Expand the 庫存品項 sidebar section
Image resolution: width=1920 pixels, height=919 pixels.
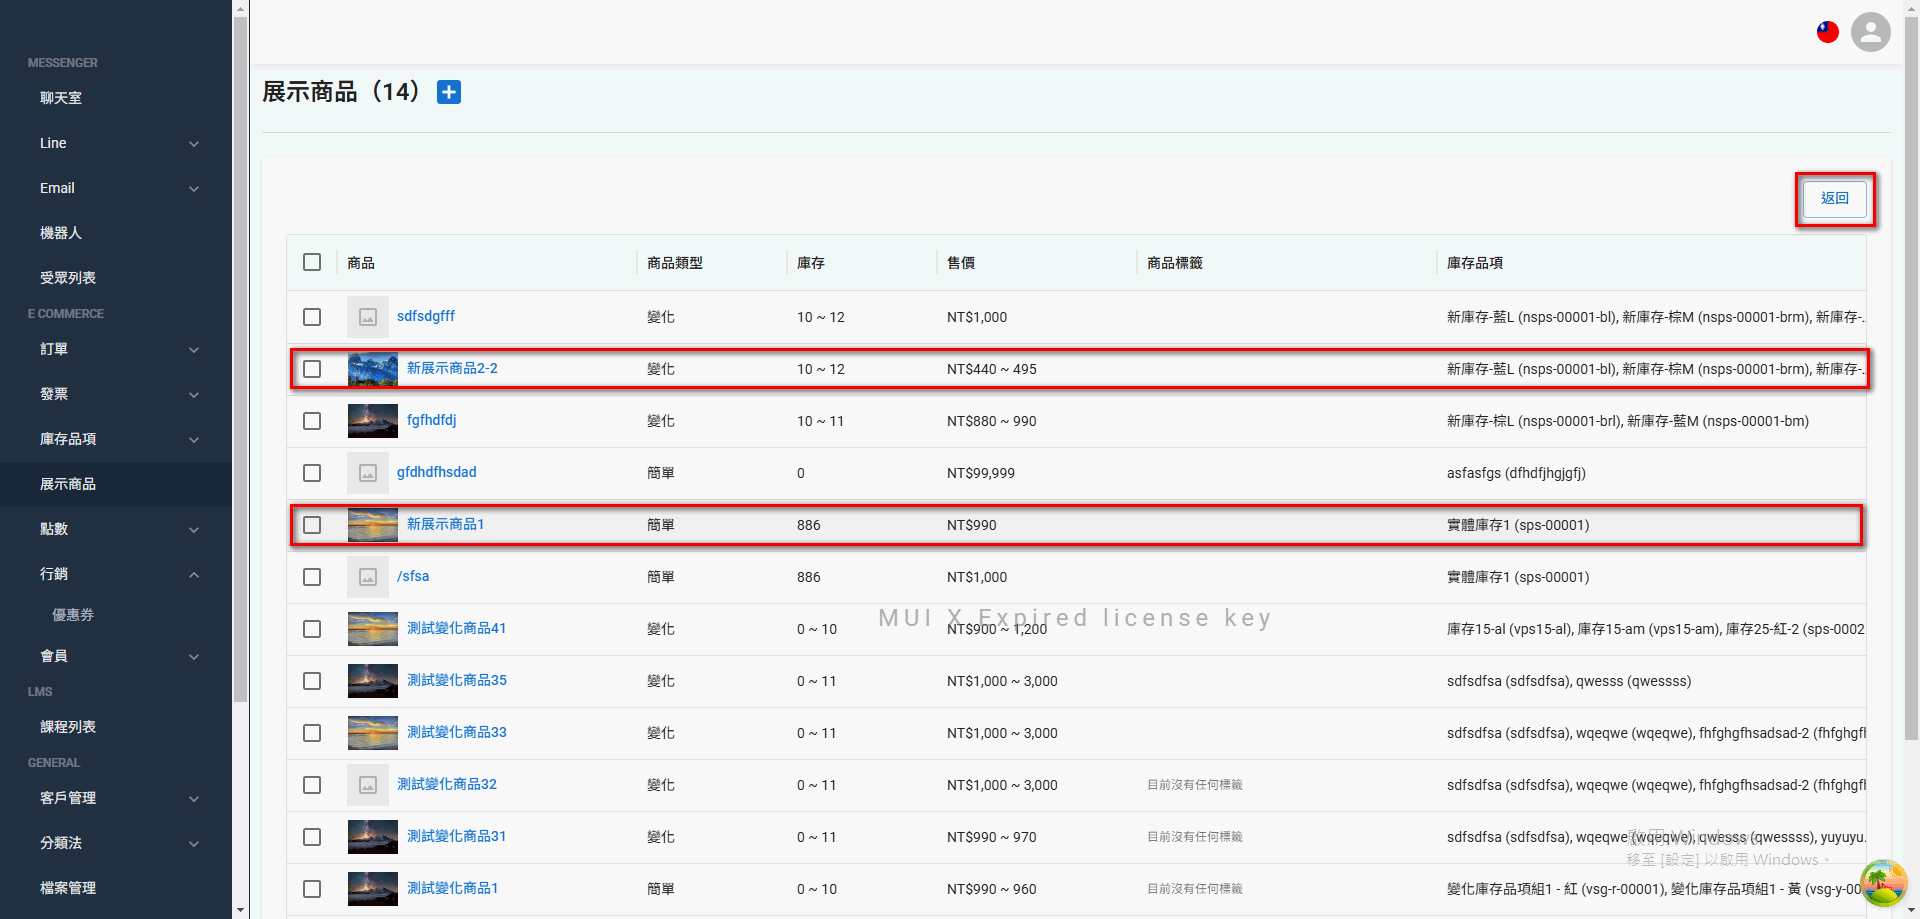pos(116,439)
